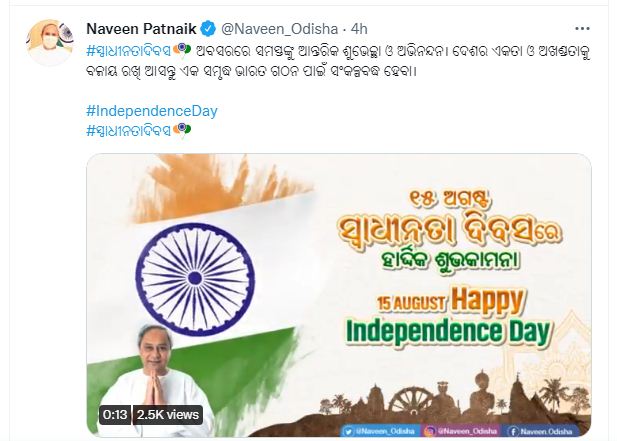Click the 0:13 video duration badge
Screen dimensions: 617x441
click(x=115, y=415)
